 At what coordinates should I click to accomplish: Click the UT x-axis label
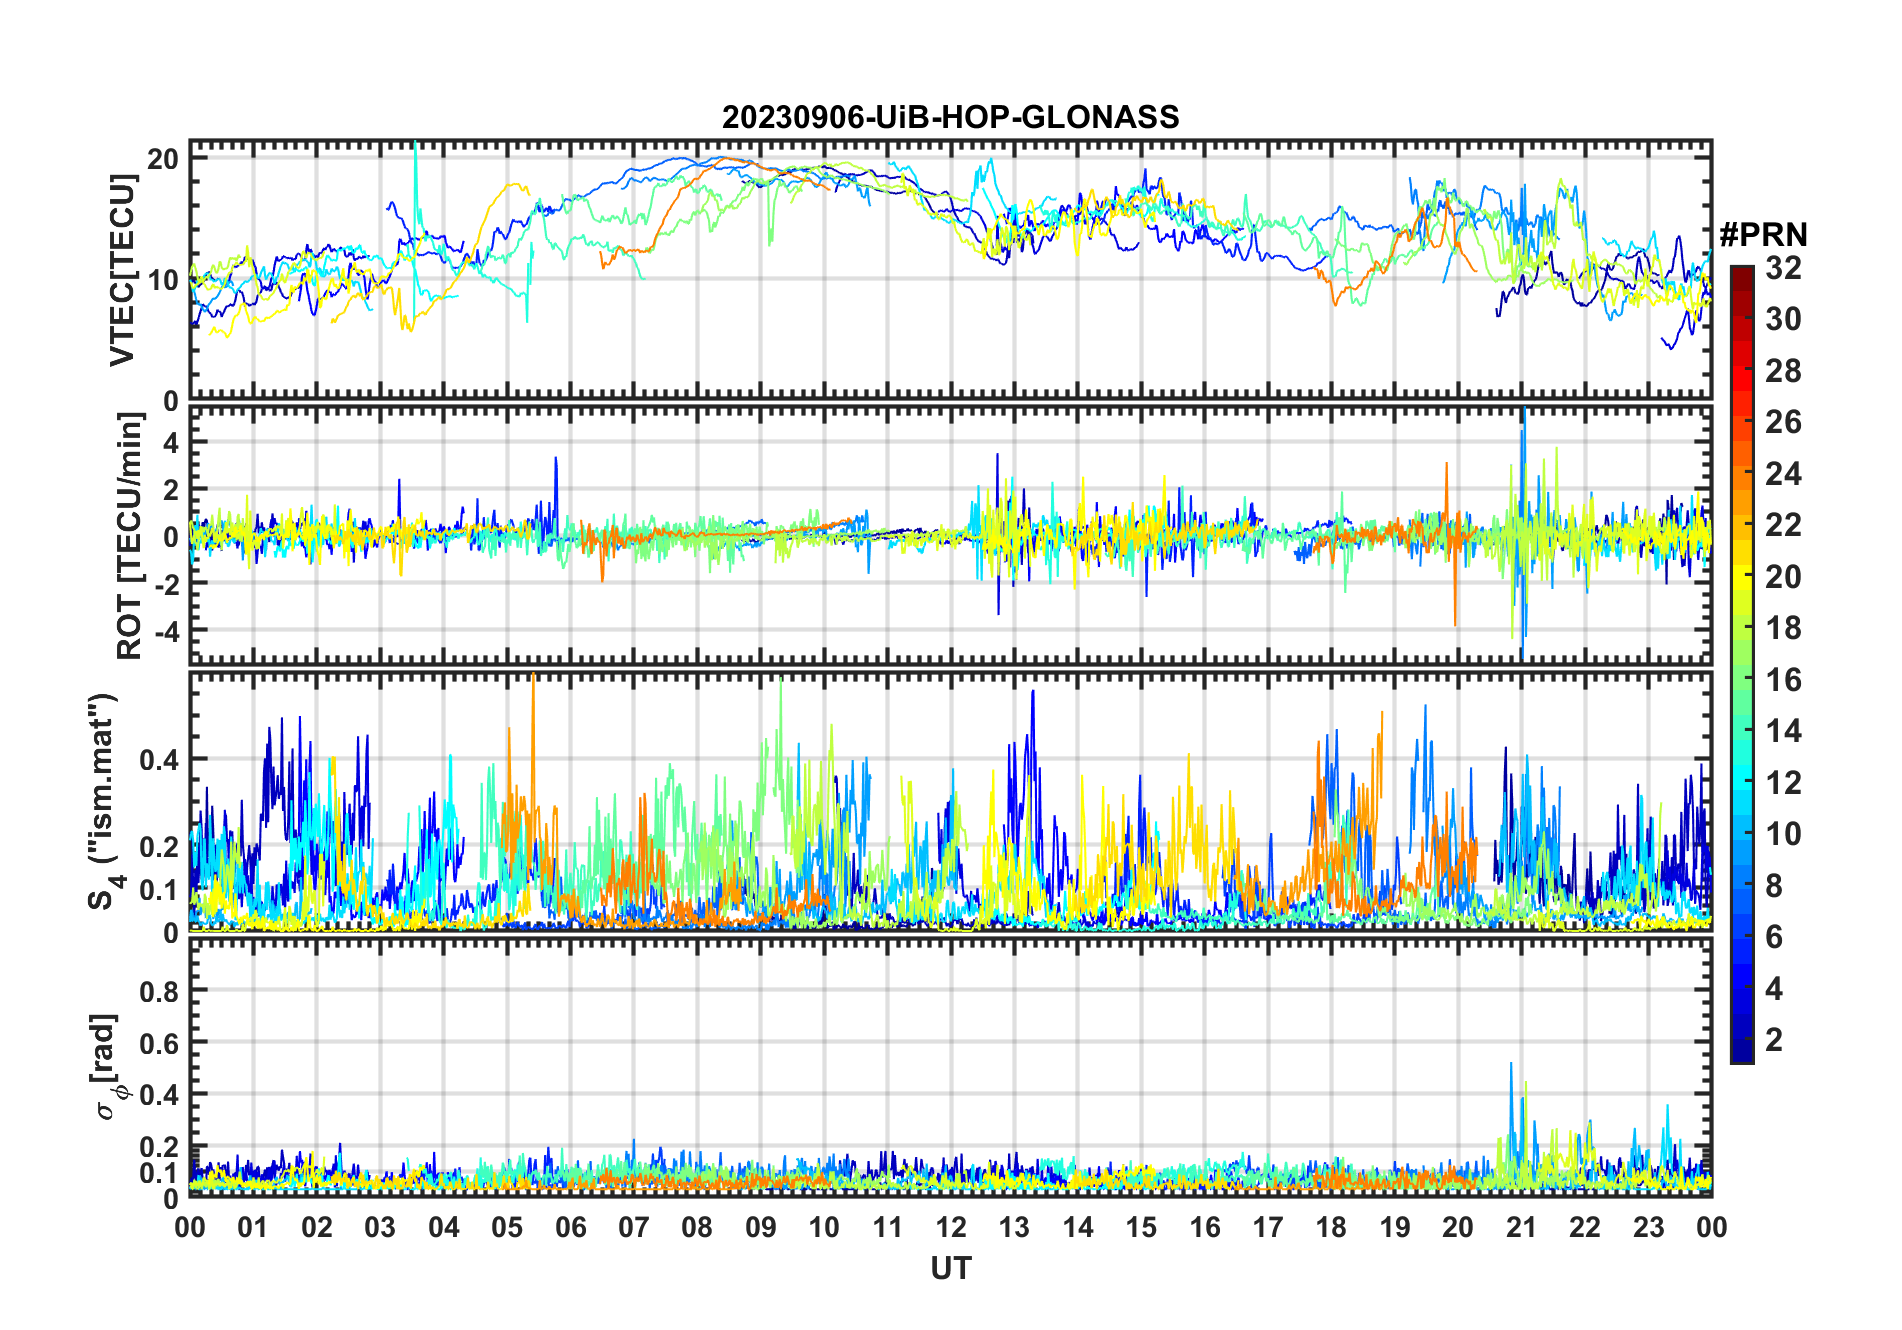click(950, 1268)
